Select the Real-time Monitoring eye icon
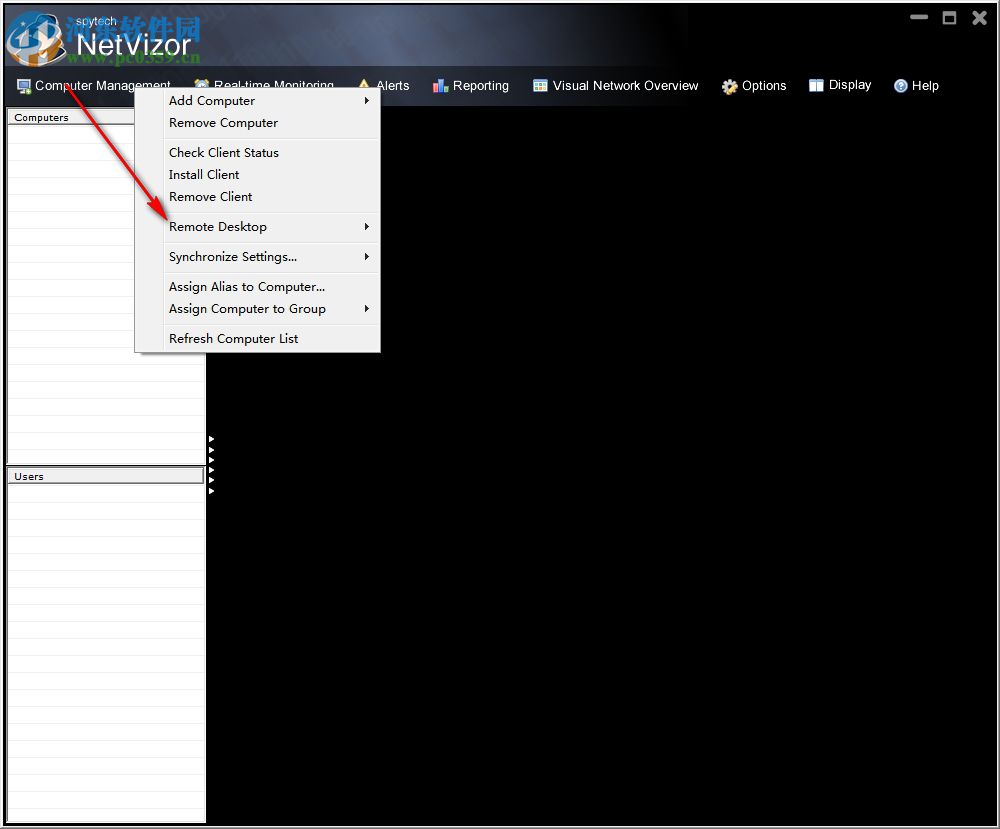 [x=201, y=86]
